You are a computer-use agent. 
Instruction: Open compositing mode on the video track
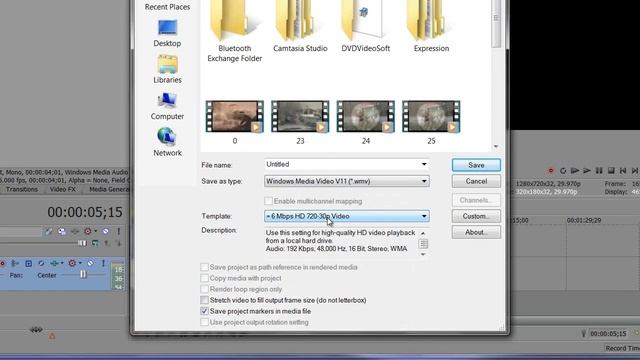click(95, 243)
